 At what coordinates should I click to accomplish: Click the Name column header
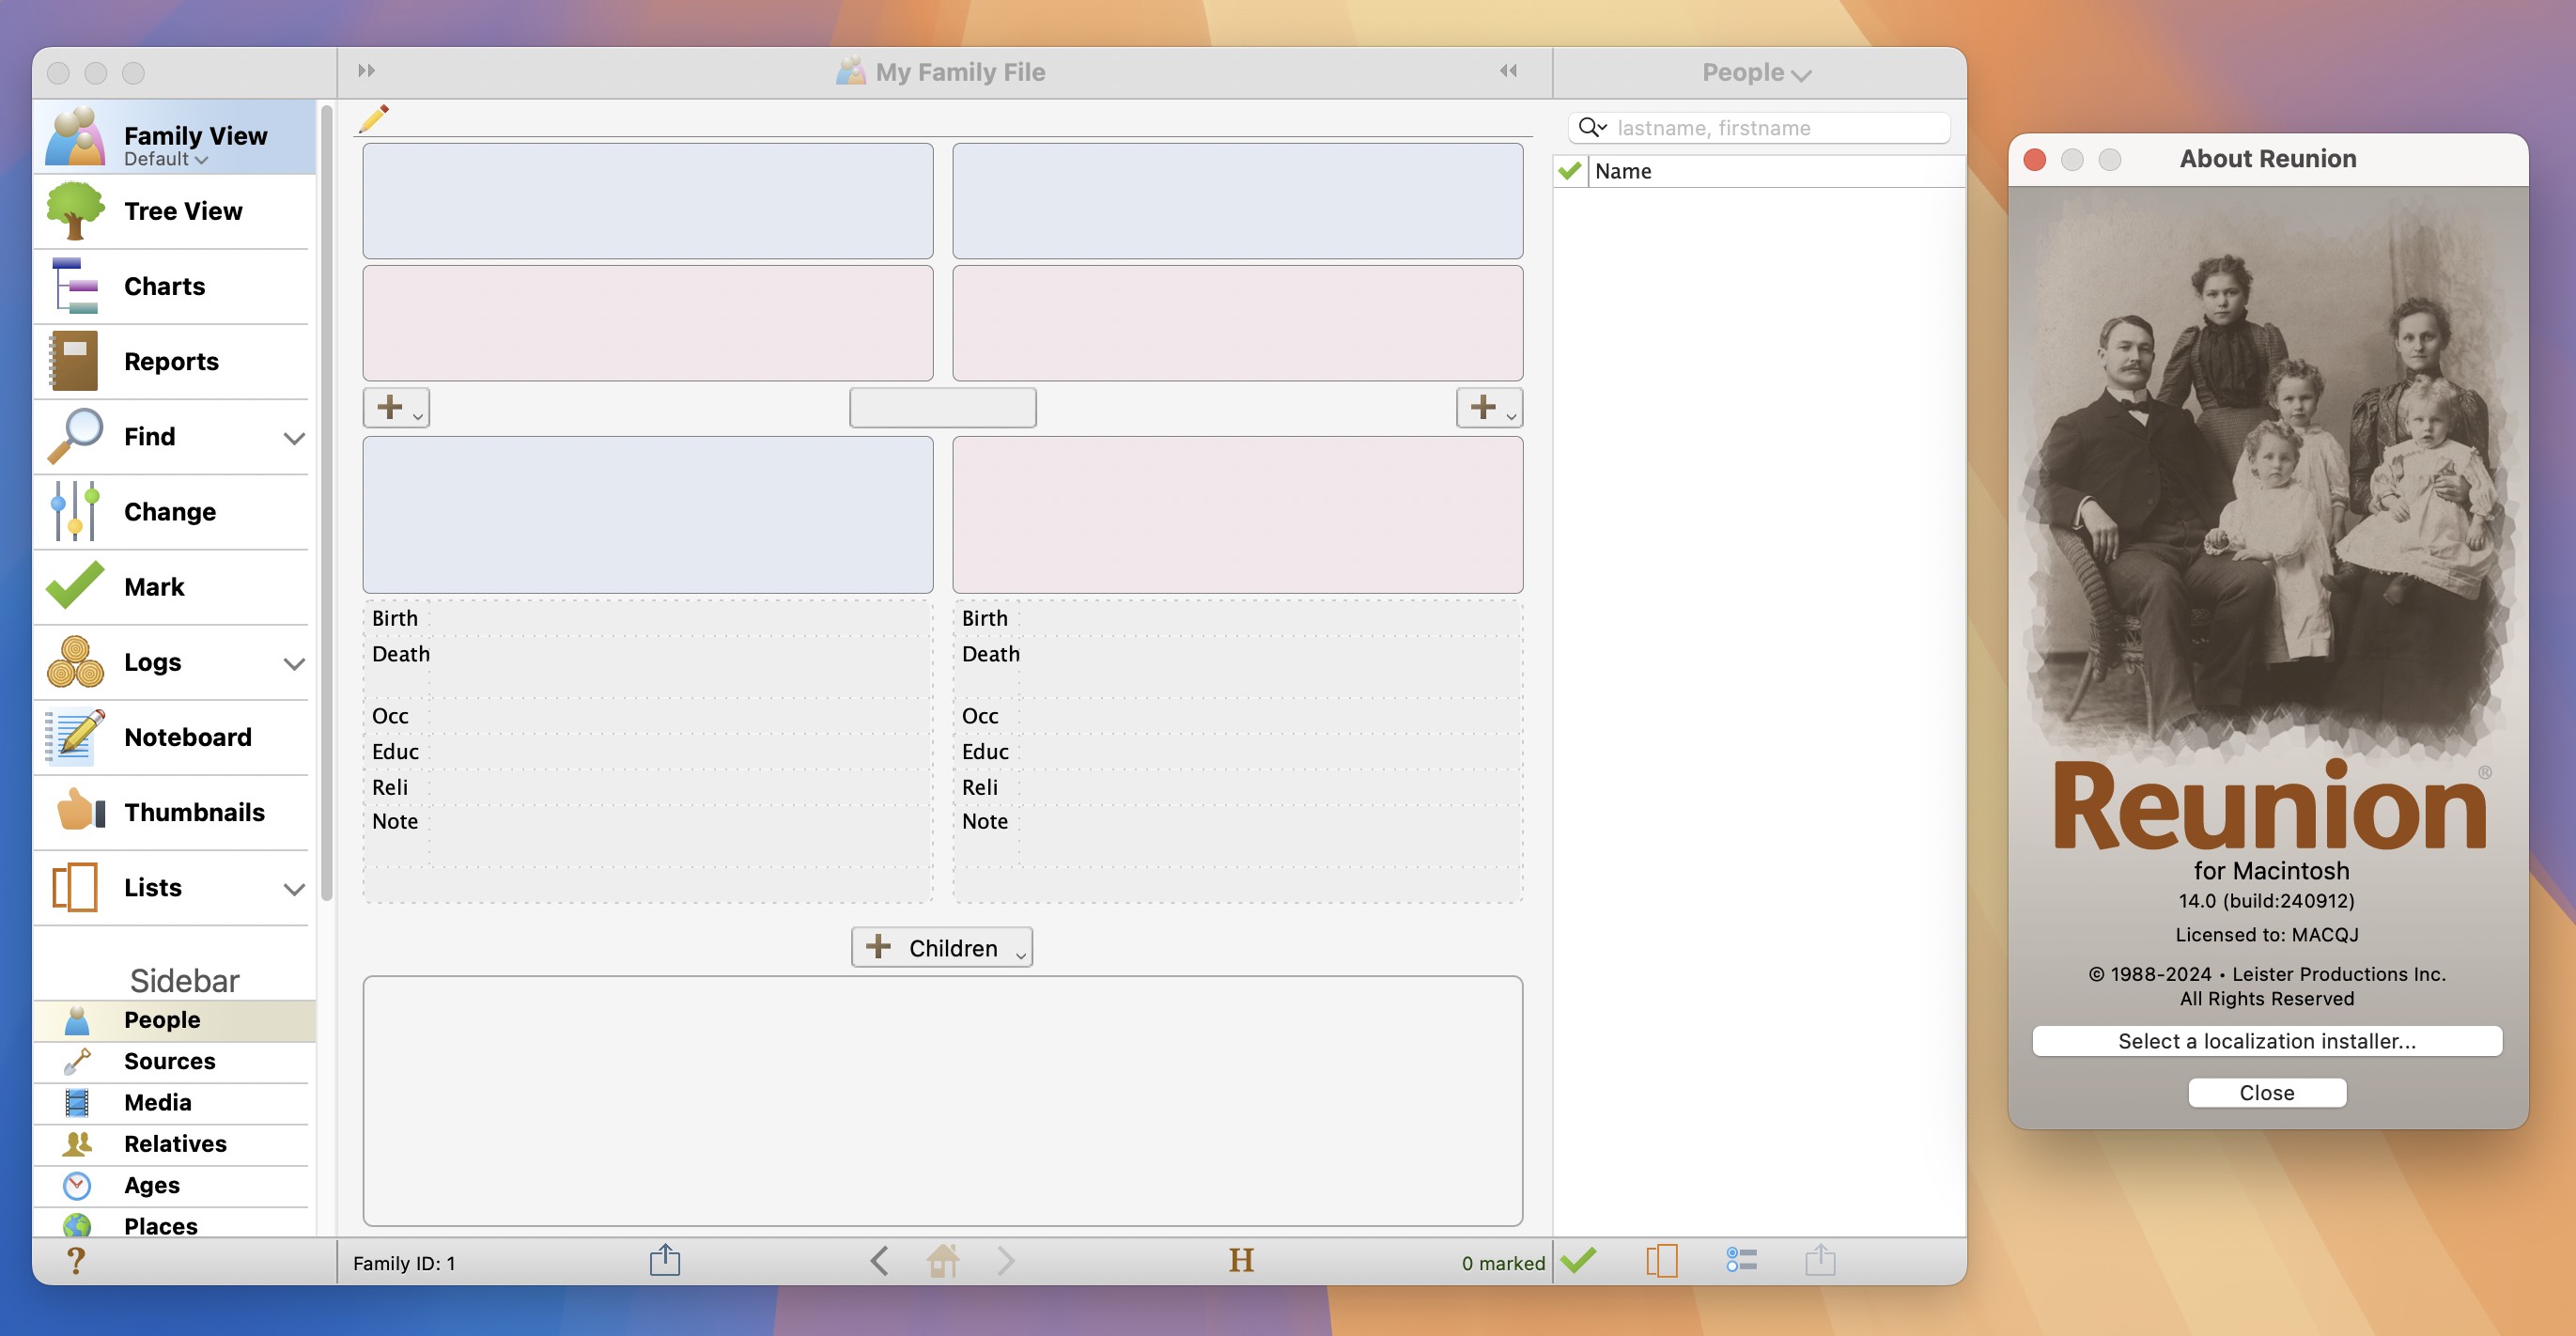click(1777, 171)
